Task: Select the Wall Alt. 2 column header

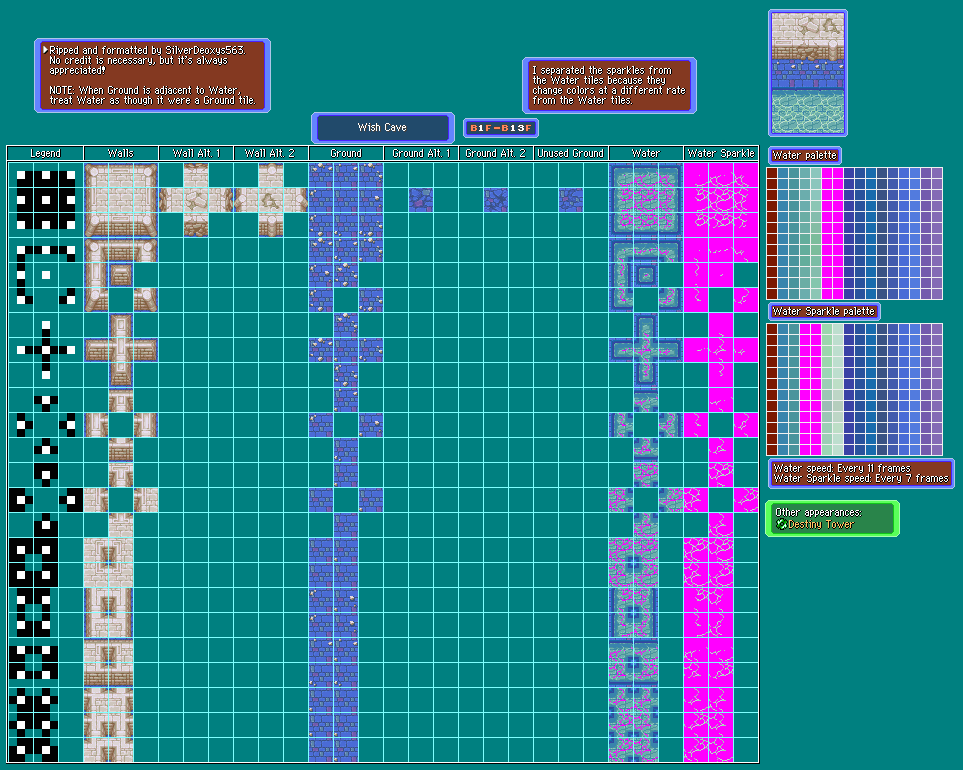Action: coord(271,153)
